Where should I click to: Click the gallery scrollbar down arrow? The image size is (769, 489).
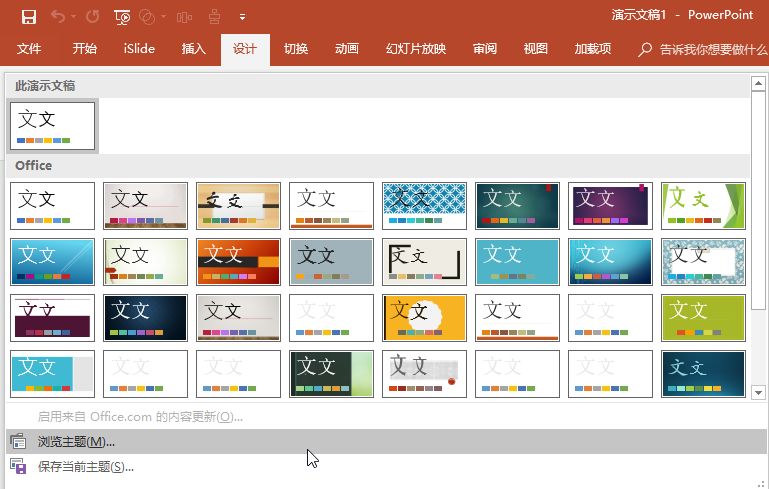(x=758, y=392)
